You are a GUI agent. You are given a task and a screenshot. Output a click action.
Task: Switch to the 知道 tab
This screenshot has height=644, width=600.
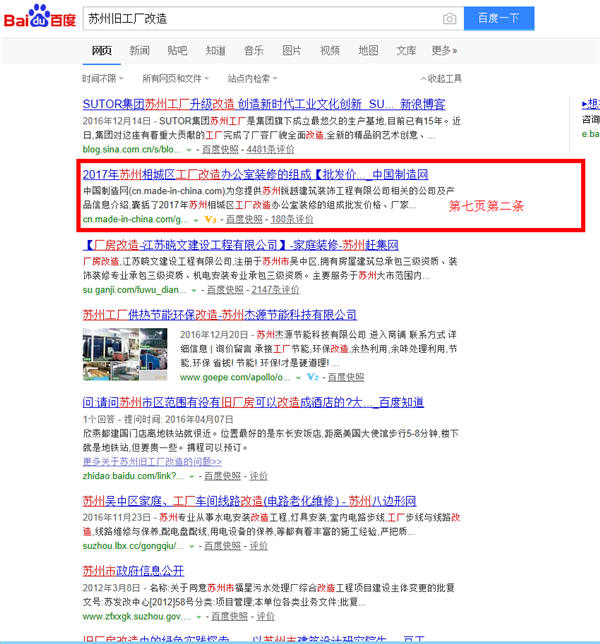click(216, 51)
